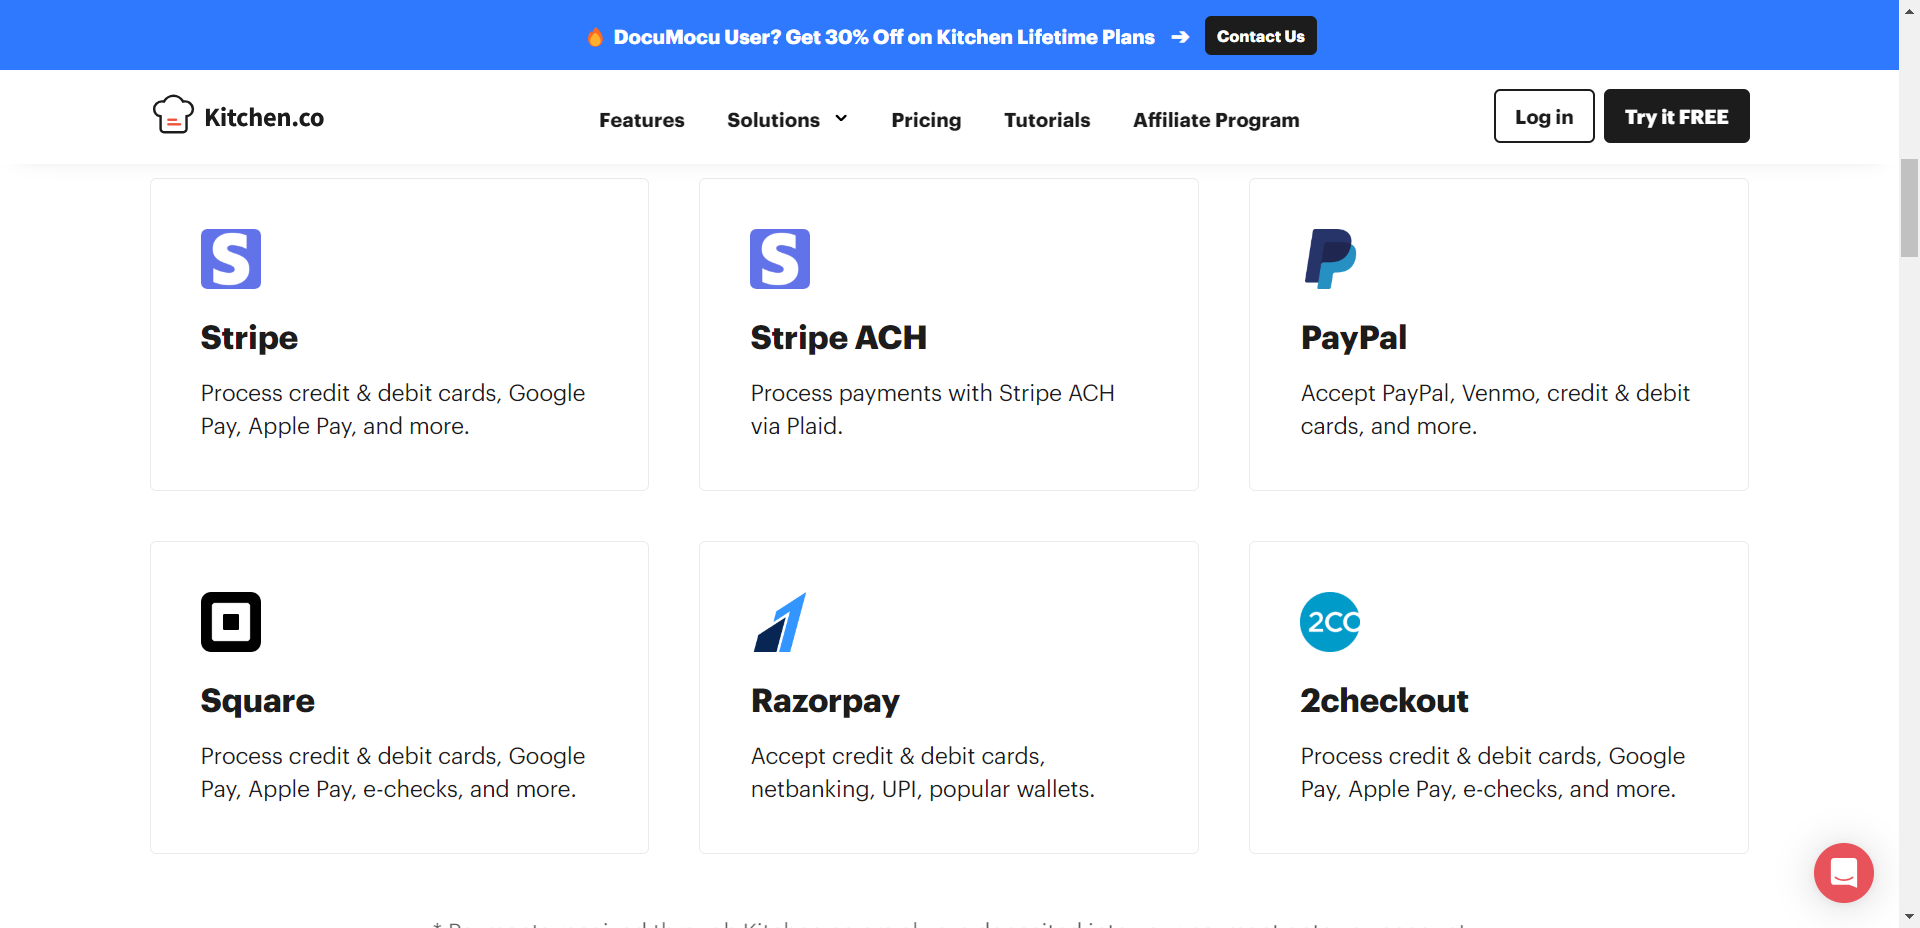The width and height of the screenshot is (1920, 928).
Task: Click the 2checkout logo icon
Action: (x=1330, y=622)
